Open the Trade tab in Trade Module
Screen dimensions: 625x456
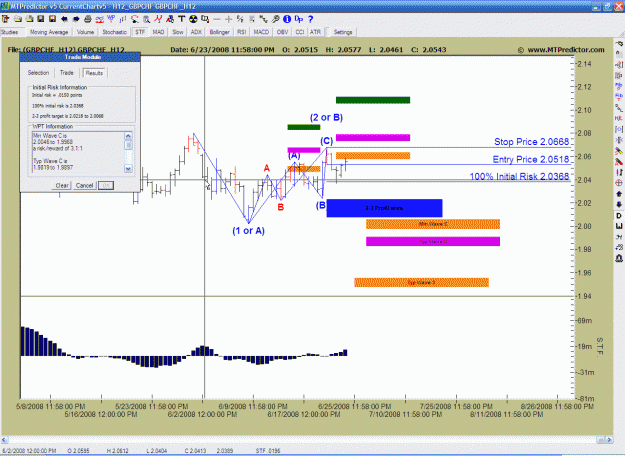coord(67,73)
